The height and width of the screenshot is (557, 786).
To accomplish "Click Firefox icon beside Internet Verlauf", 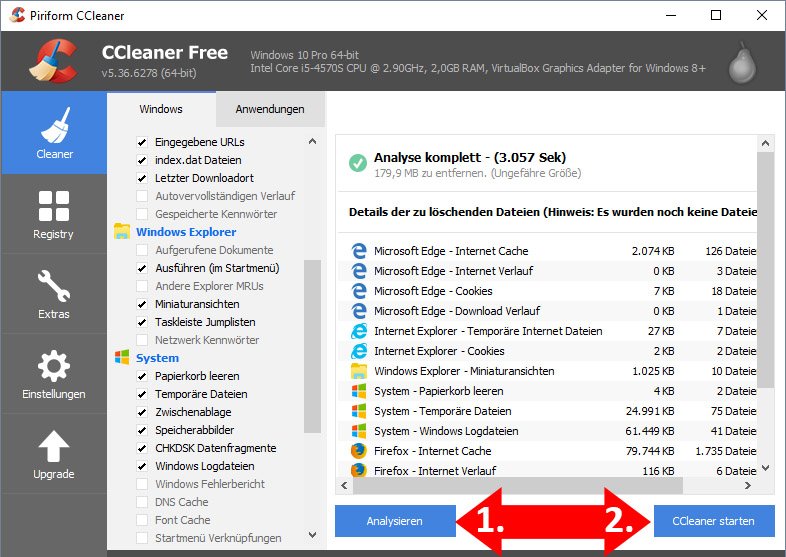I will coord(359,470).
